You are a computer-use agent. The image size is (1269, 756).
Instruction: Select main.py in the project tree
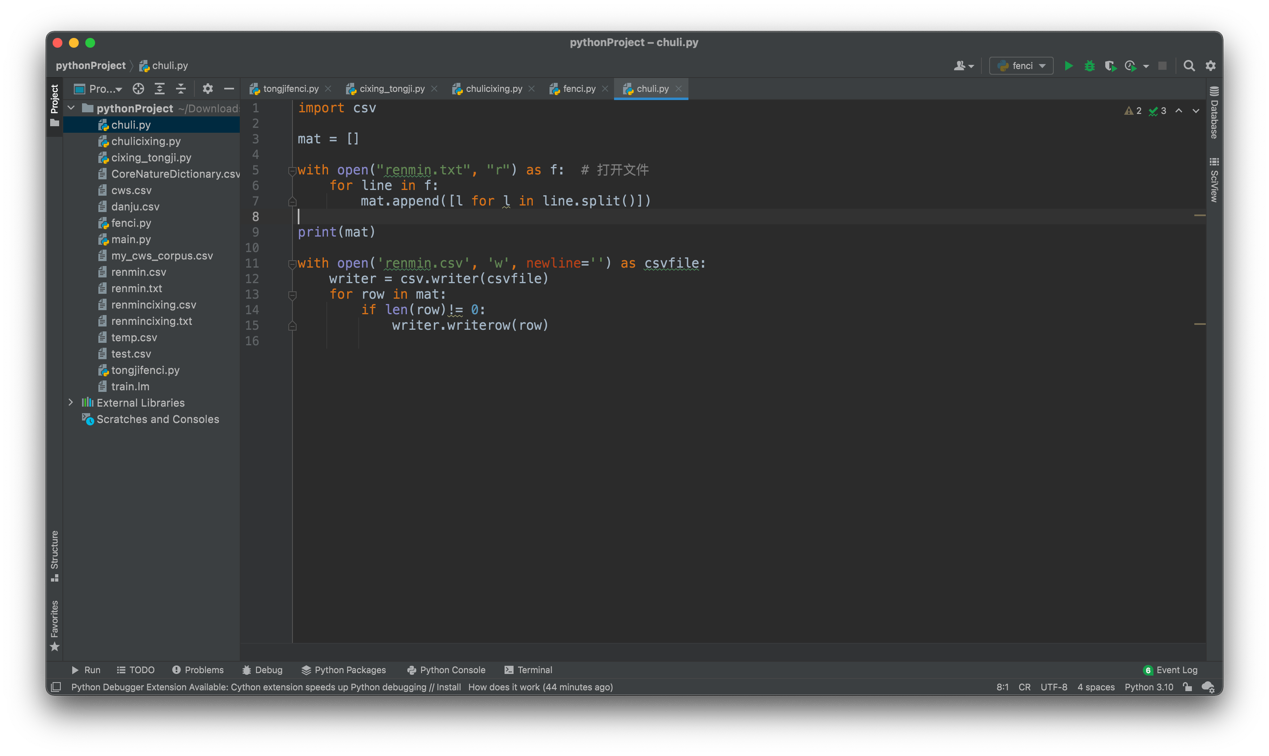[x=131, y=239]
